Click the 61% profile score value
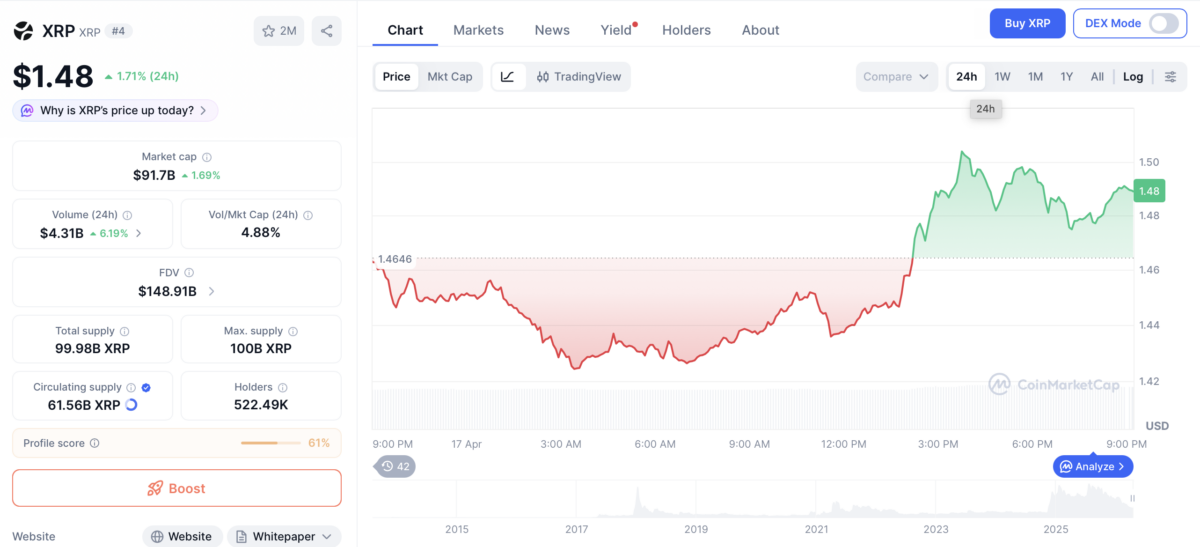 pos(319,443)
